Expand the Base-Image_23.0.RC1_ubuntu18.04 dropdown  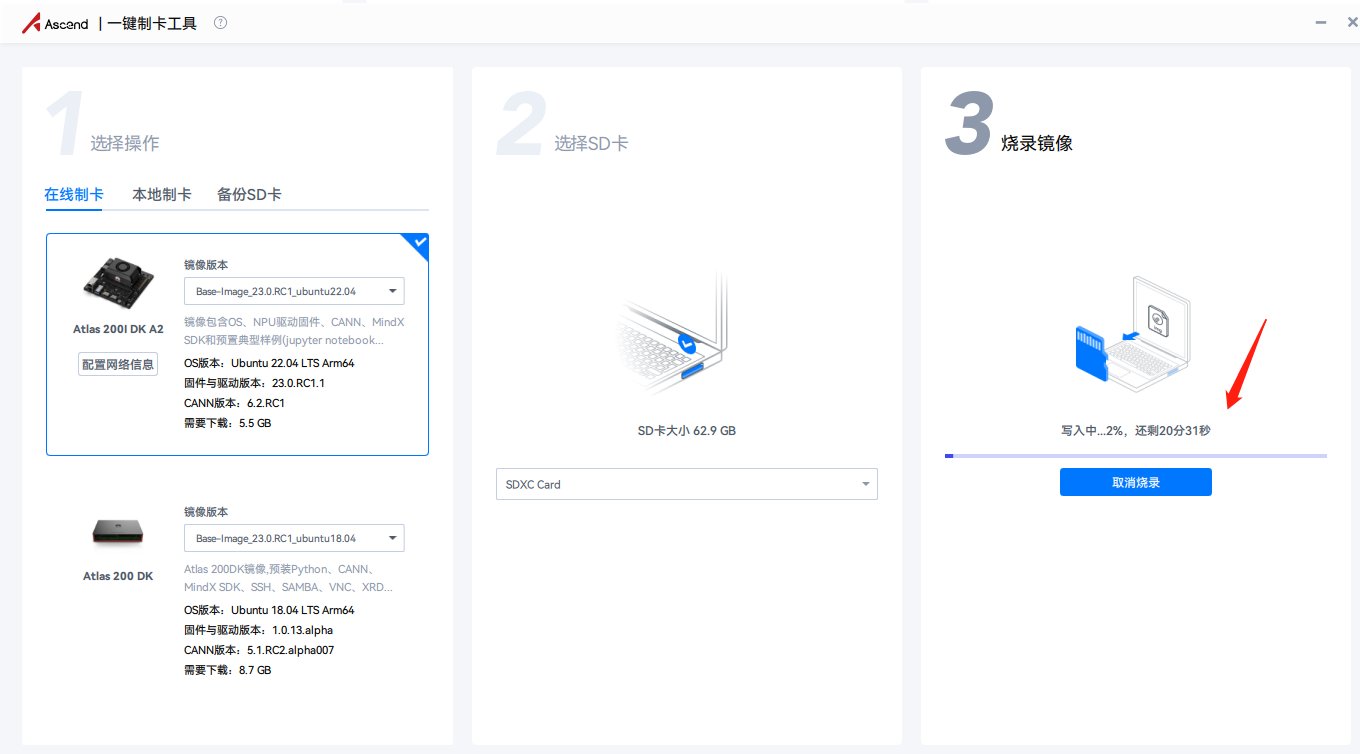pyautogui.click(x=294, y=538)
